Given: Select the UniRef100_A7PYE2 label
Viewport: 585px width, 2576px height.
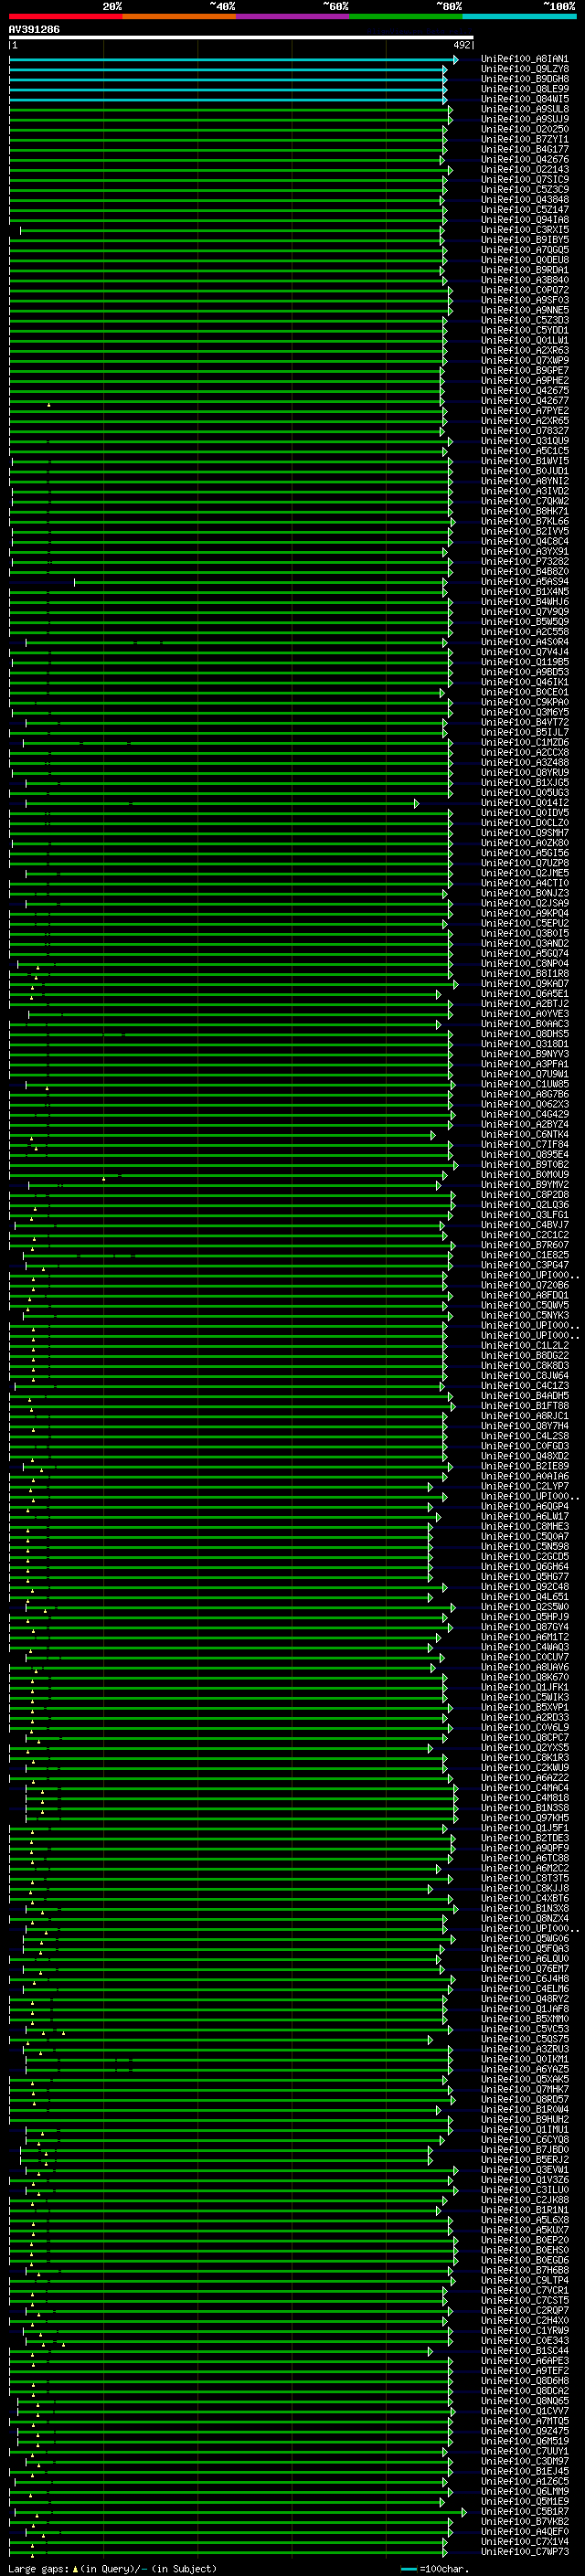Looking at the screenshot, I should click(525, 411).
